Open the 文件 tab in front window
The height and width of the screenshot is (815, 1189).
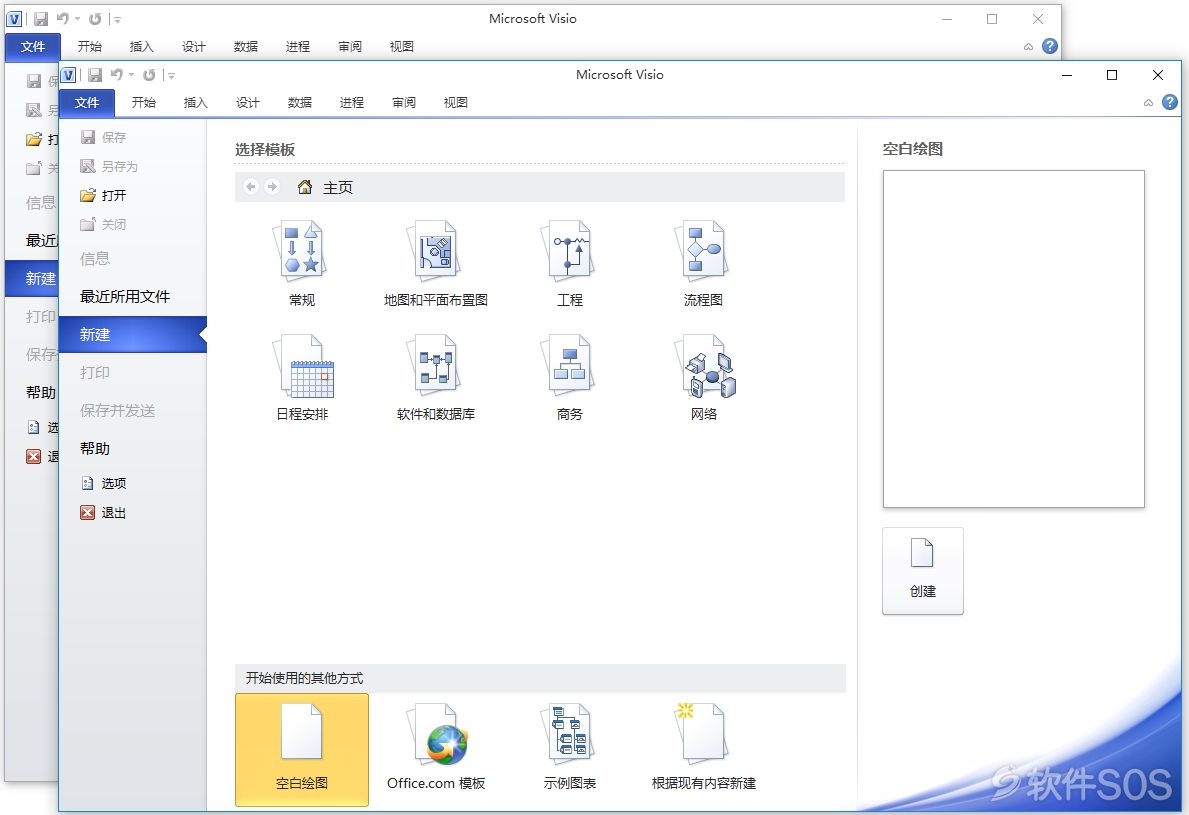coord(86,102)
